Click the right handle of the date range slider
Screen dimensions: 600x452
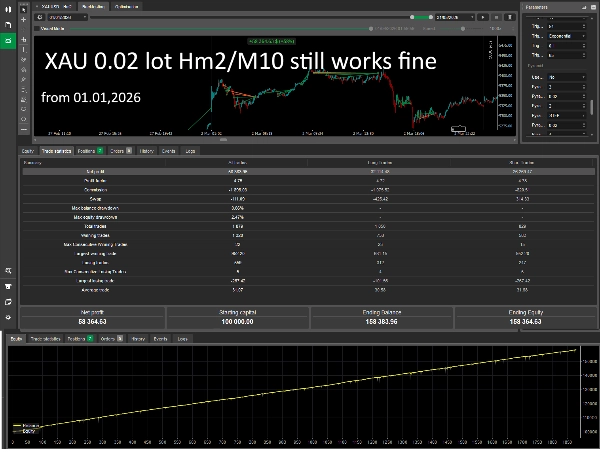click(x=431, y=17)
